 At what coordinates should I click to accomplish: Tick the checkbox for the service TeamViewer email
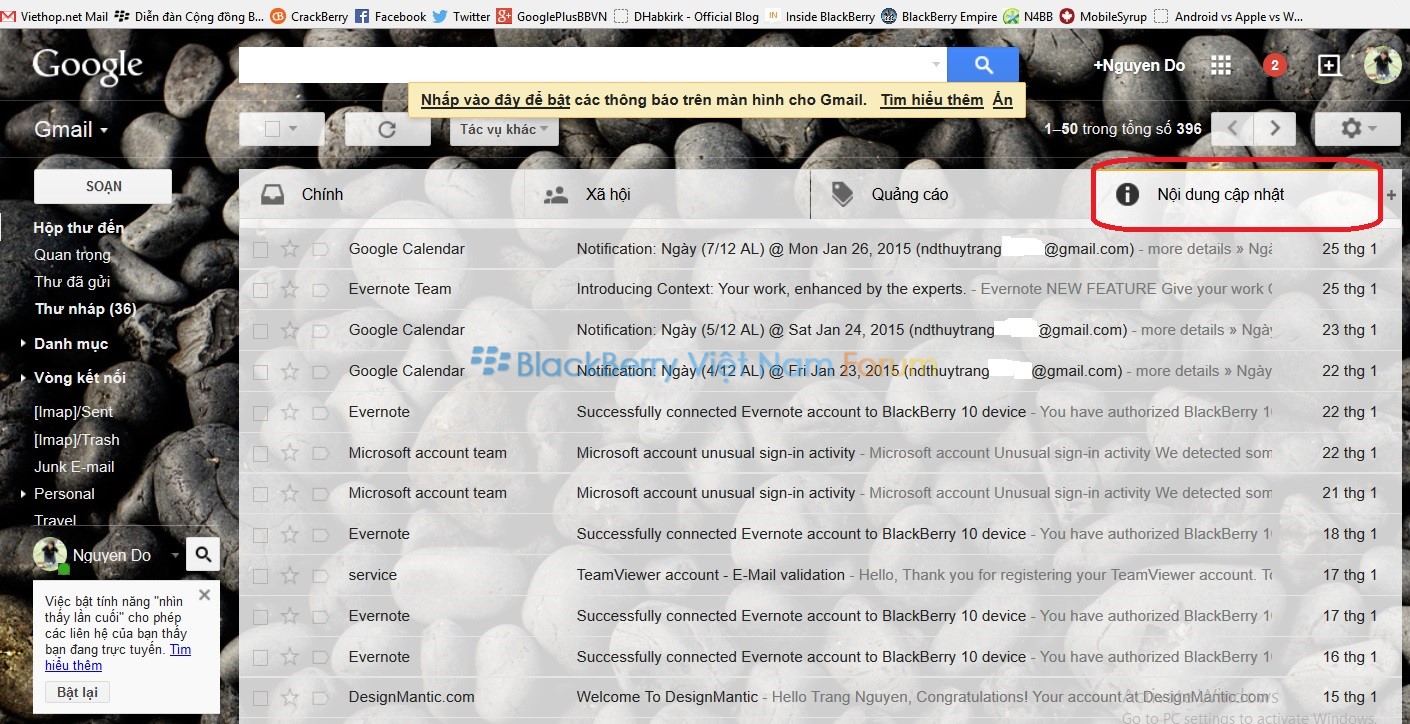click(260, 576)
